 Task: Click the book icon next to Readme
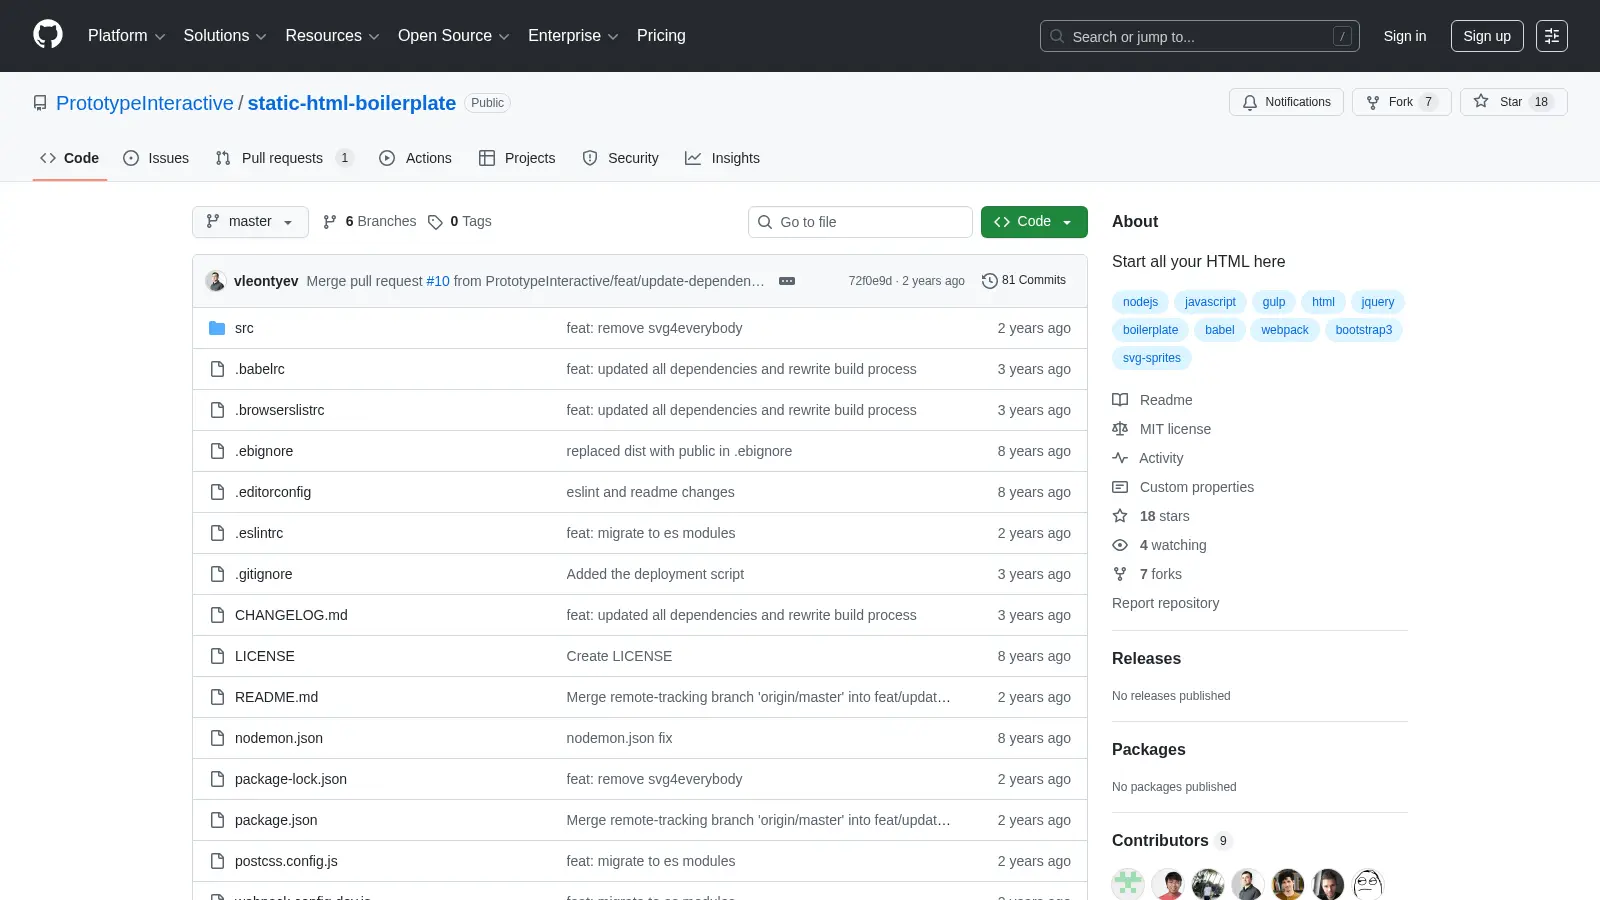(x=1120, y=400)
